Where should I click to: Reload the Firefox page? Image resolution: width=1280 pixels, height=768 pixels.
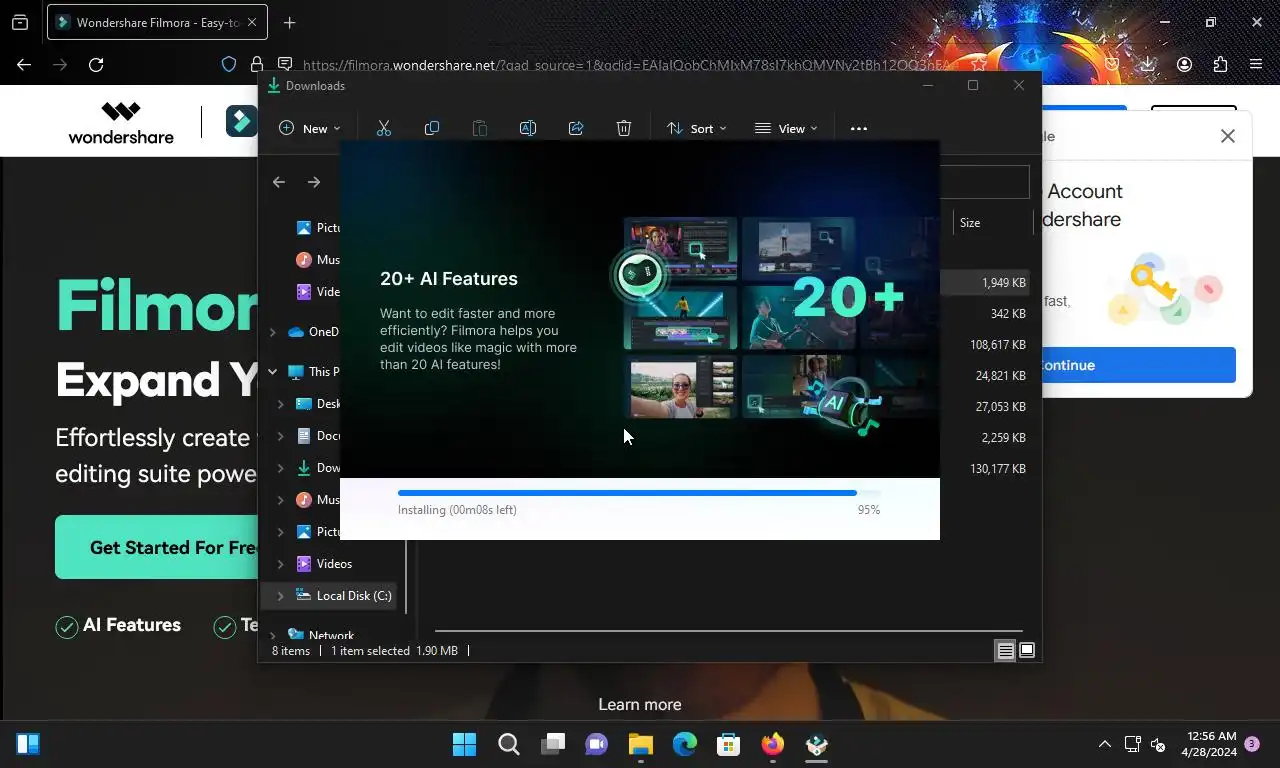pos(96,65)
